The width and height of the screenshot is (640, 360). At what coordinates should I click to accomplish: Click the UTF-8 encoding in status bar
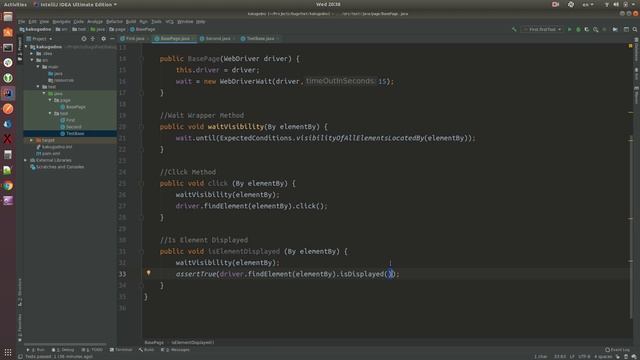[584, 357]
